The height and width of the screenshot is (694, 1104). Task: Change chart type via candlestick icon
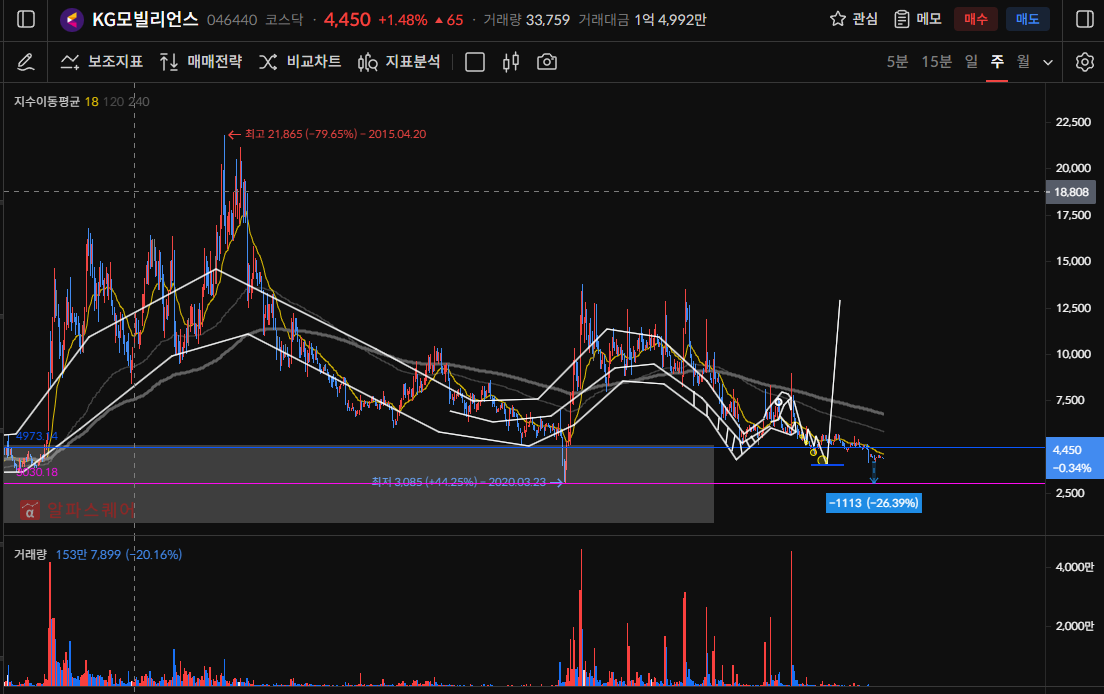[511, 62]
